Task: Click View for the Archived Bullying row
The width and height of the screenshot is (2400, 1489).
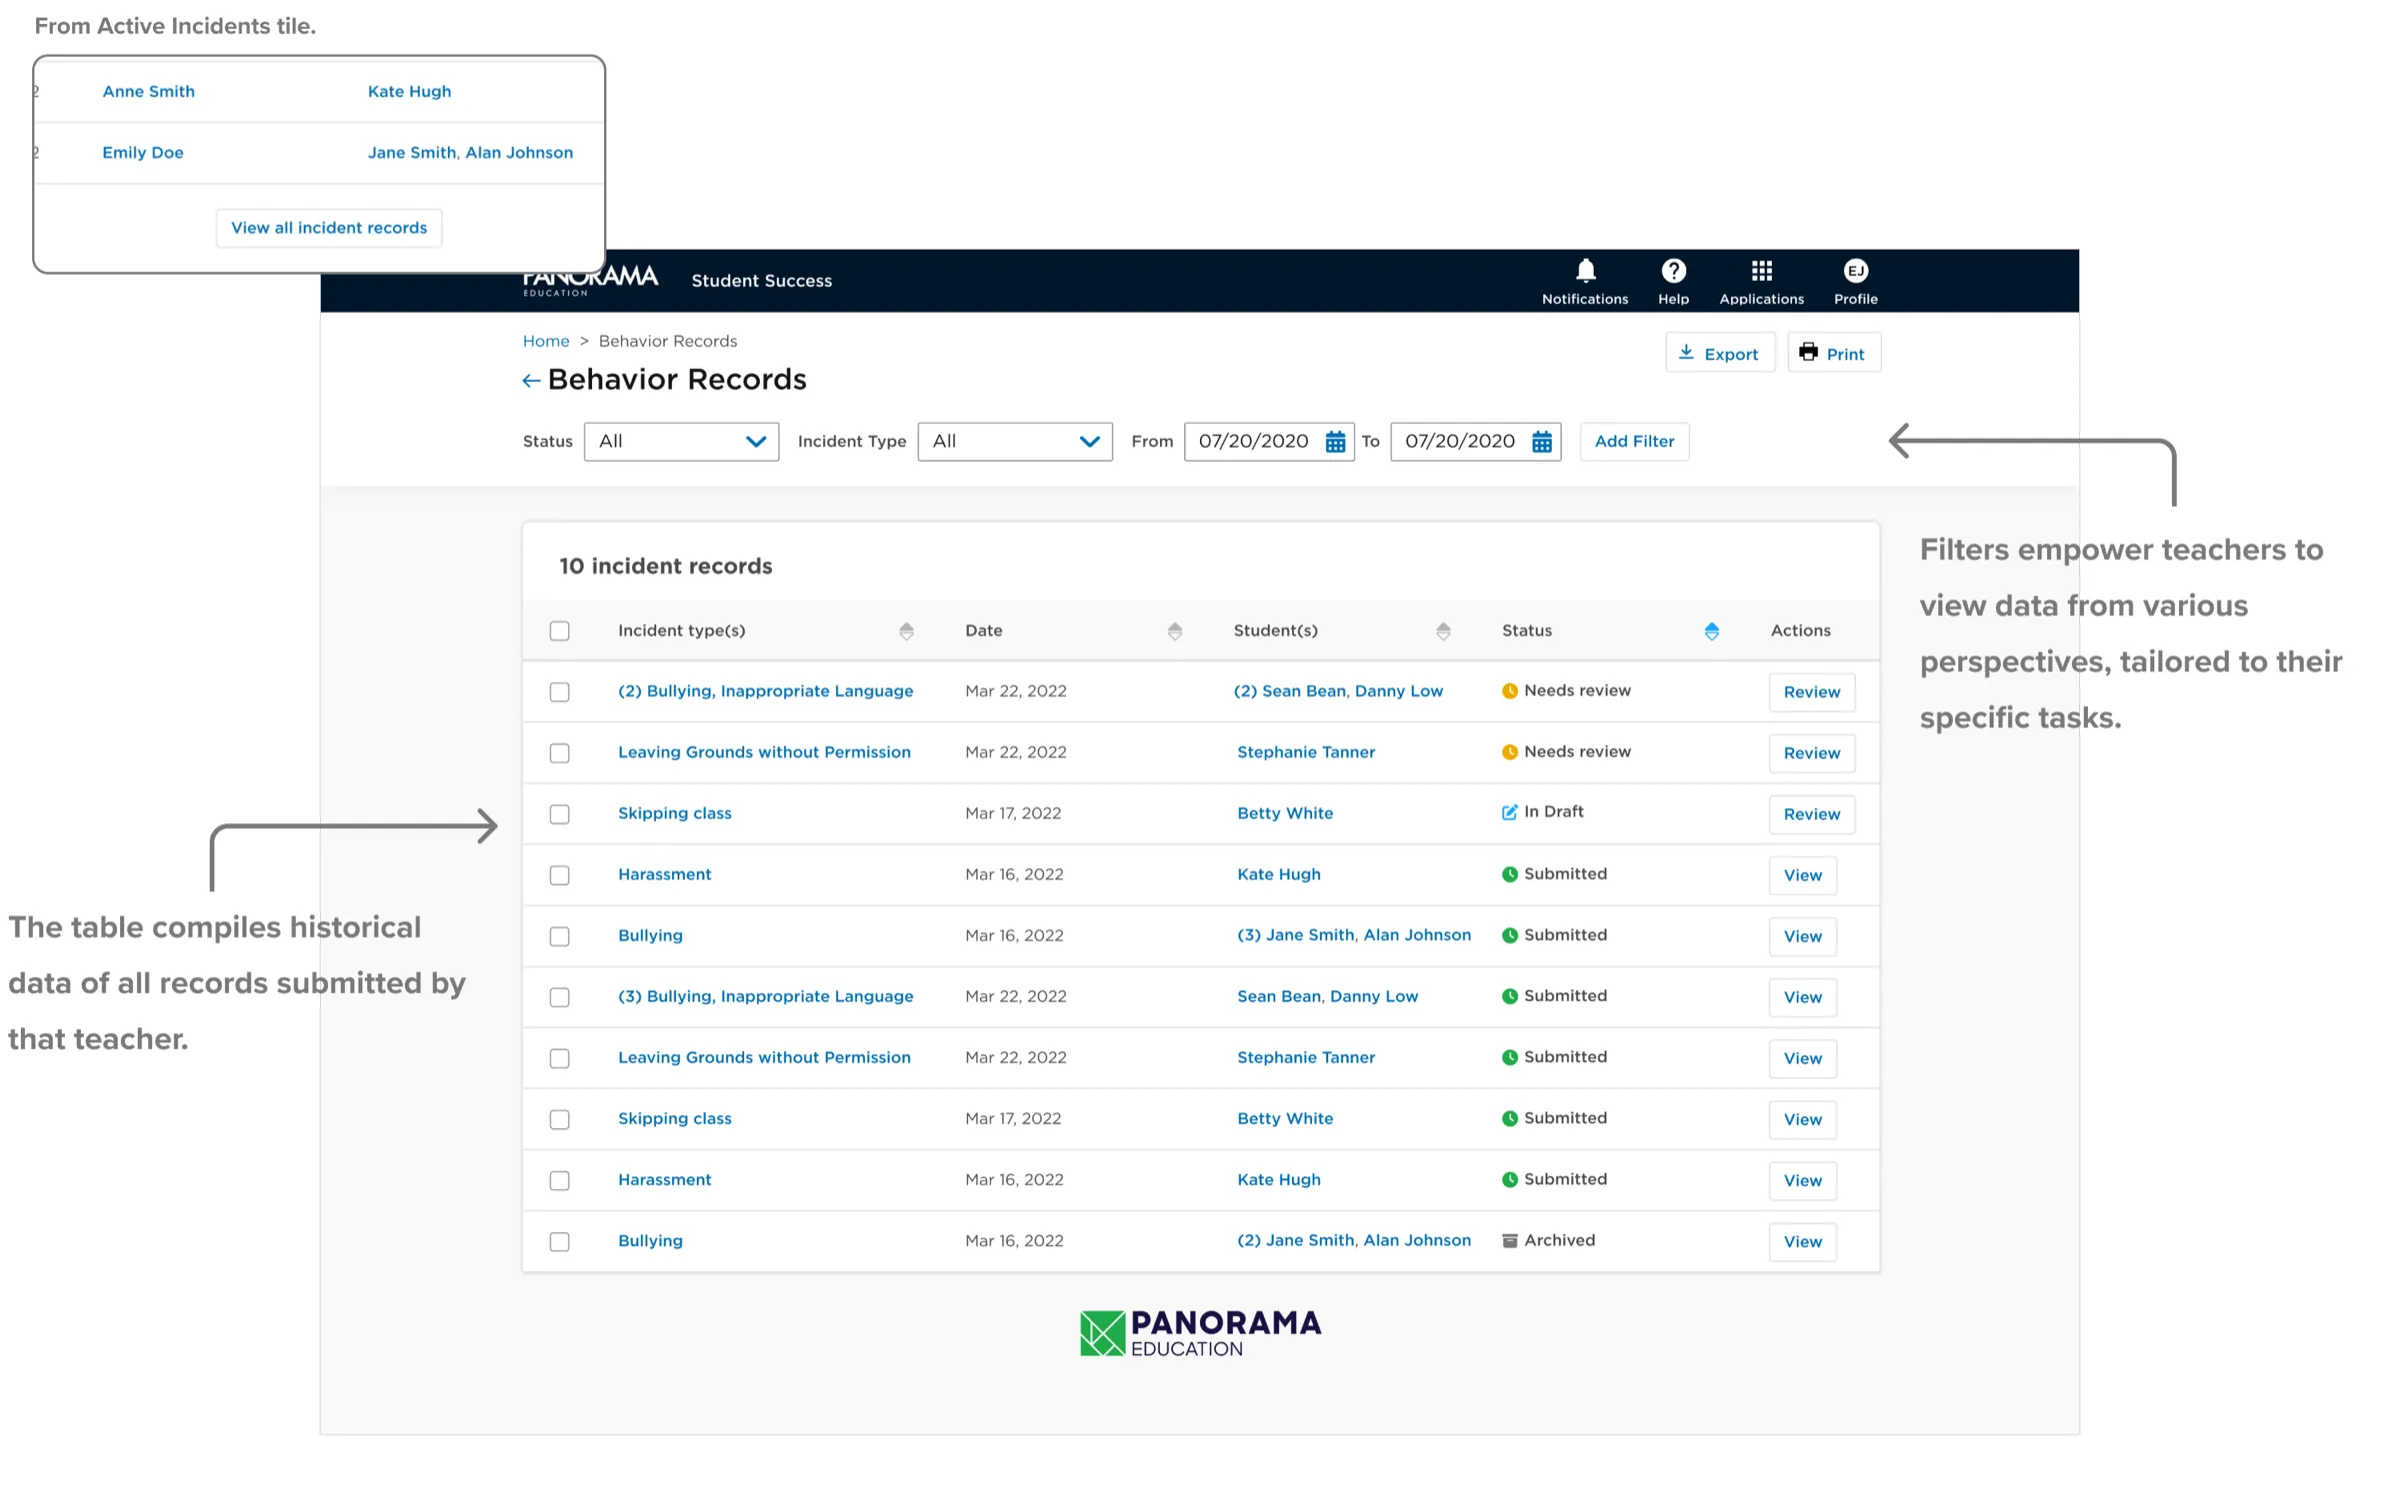Action: click(x=1802, y=1241)
